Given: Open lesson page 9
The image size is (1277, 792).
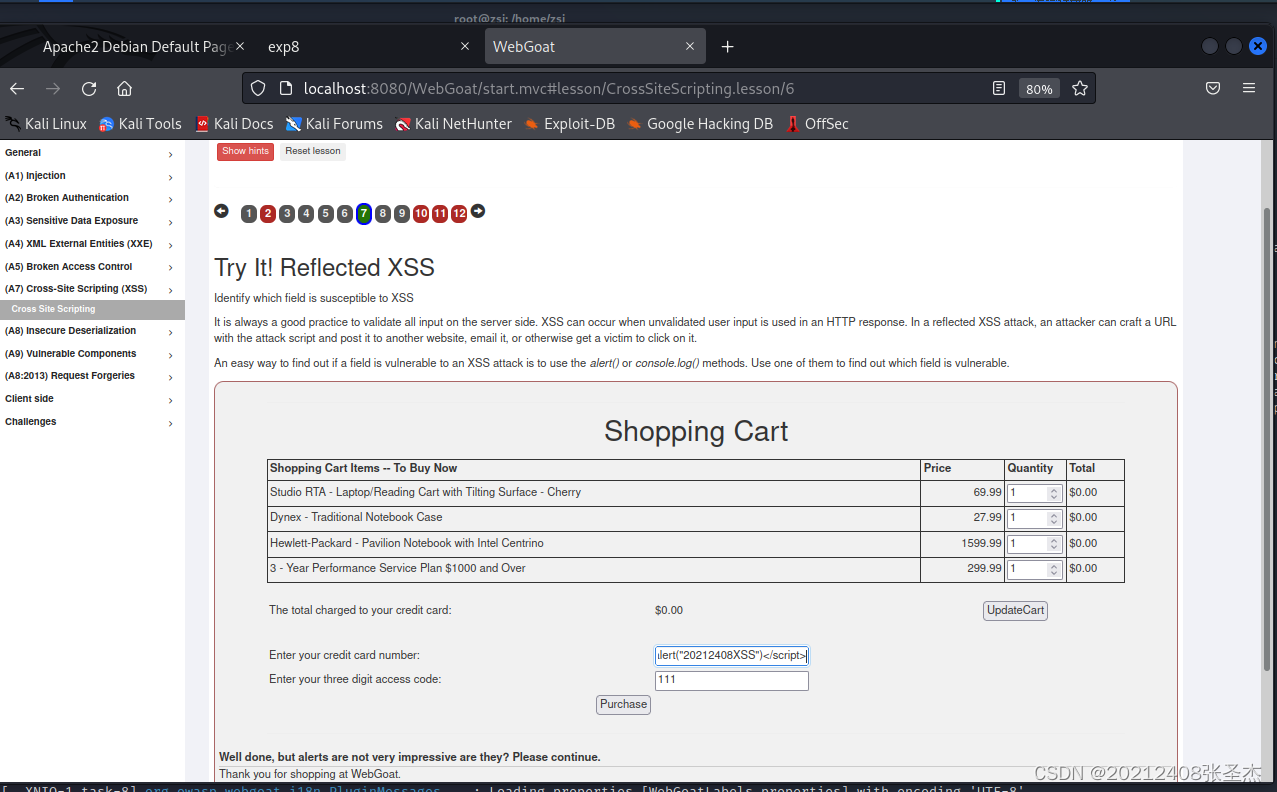Looking at the screenshot, I should click(402, 213).
